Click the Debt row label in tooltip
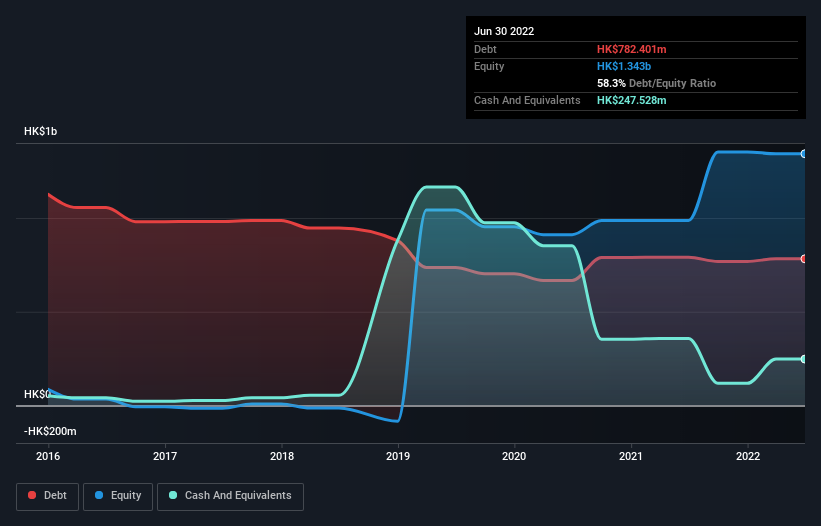821x526 pixels. pos(485,49)
